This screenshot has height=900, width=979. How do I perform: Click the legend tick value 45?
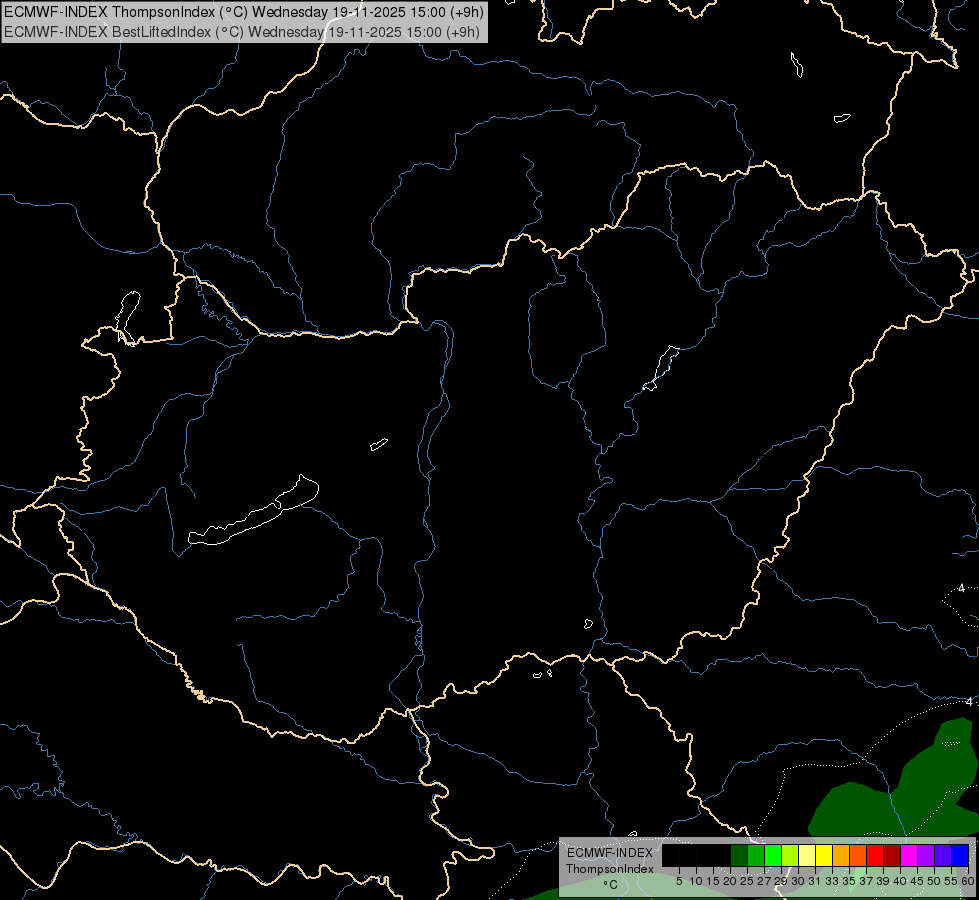click(x=917, y=881)
